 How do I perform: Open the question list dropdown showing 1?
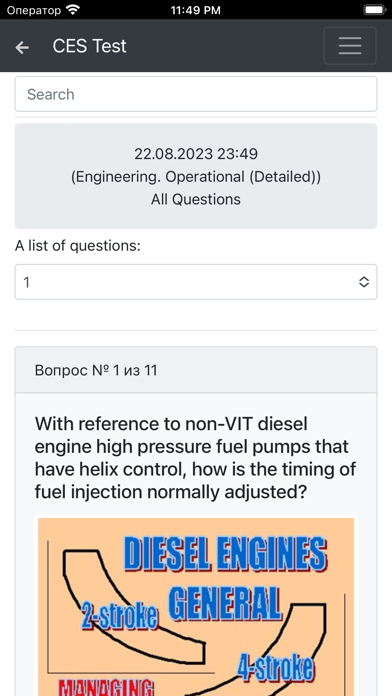(196, 282)
